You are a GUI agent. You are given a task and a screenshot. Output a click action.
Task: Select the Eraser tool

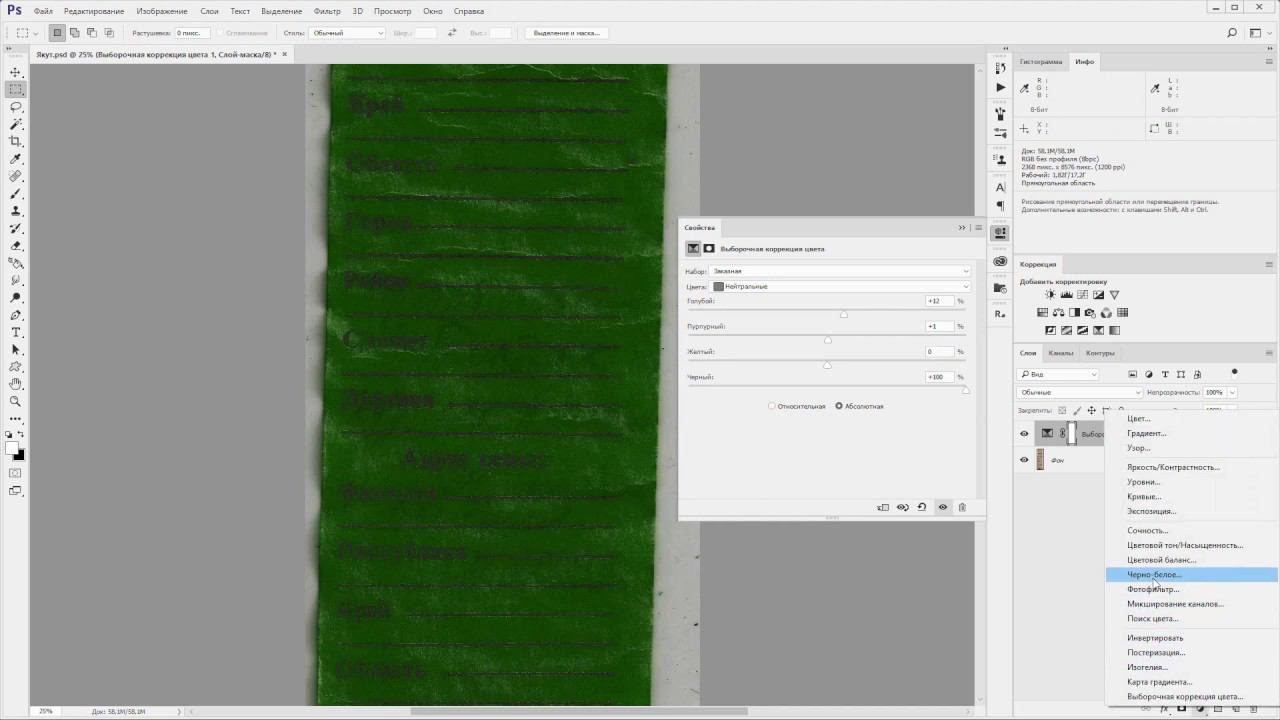16,246
